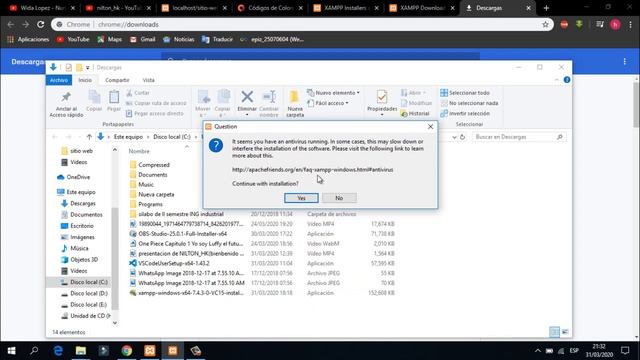Open Chrome from the taskbar
This screenshot has width=640, height=360.
pos(127,351)
